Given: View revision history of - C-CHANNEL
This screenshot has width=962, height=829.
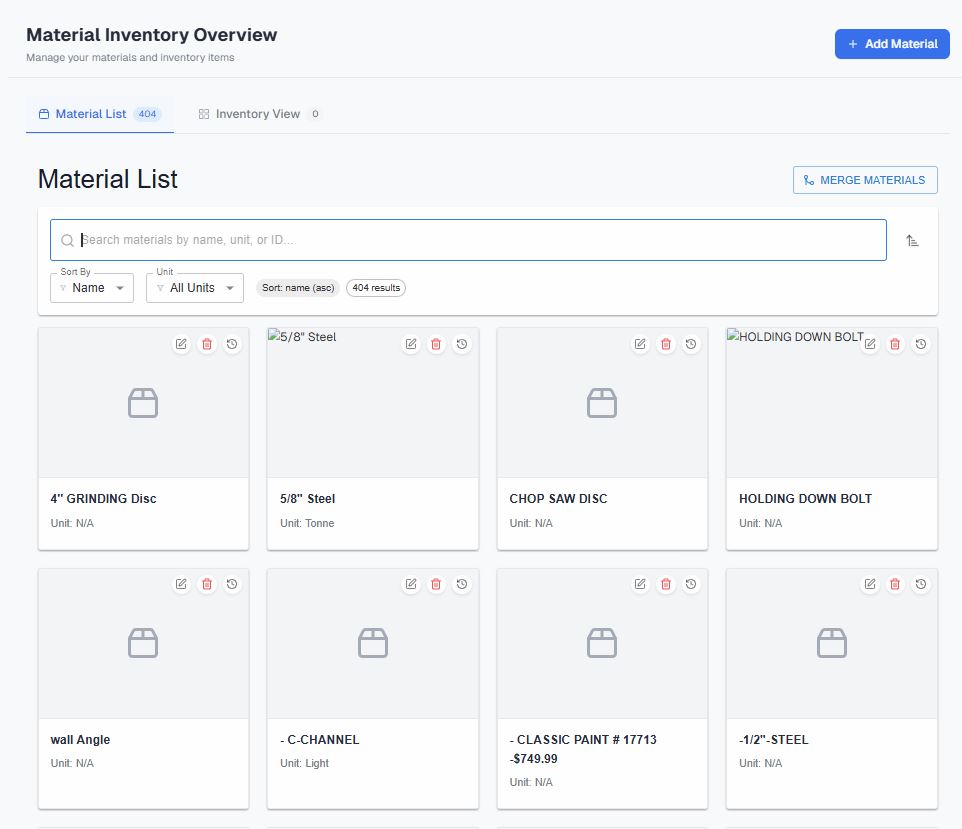Looking at the screenshot, I should click(462, 584).
